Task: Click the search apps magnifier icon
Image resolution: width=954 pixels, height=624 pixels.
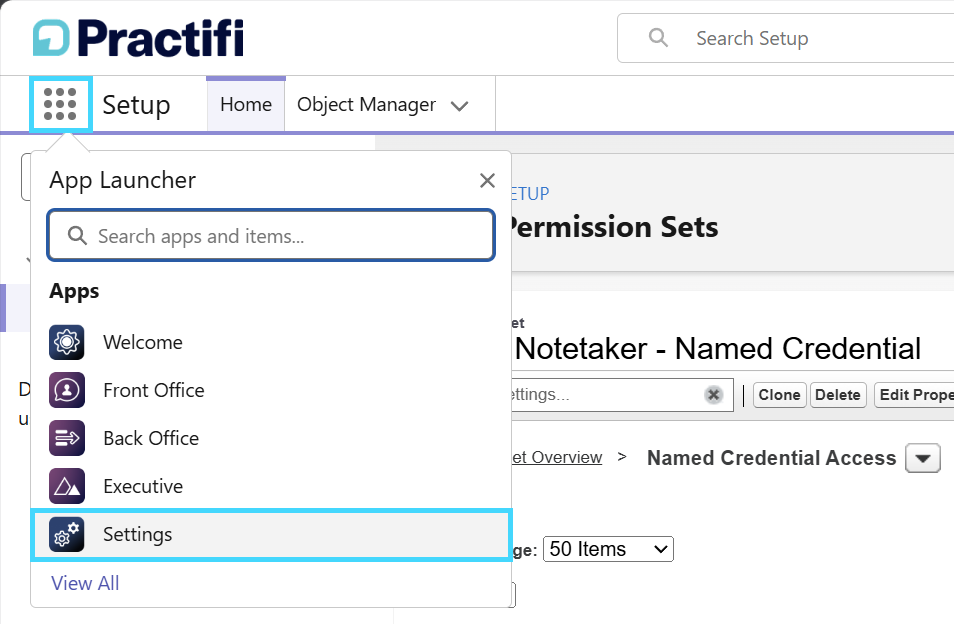Action: (77, 235)
